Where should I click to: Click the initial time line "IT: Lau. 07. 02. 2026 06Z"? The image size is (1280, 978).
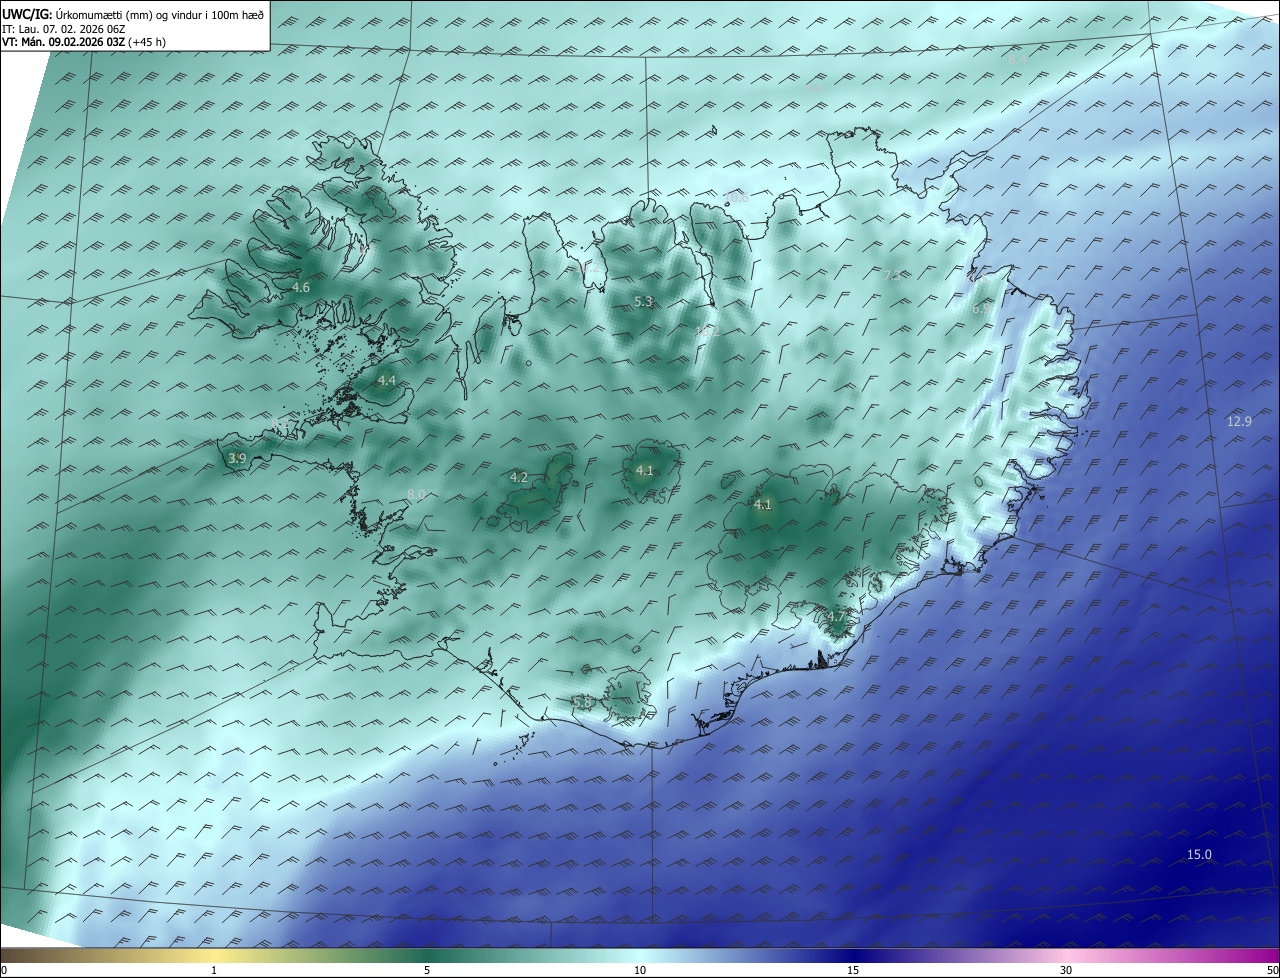point(64,29)
